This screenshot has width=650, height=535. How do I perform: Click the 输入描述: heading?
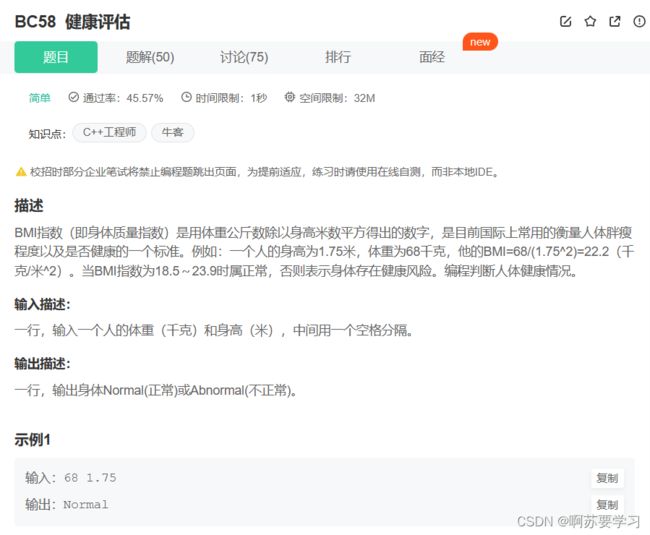42,305
